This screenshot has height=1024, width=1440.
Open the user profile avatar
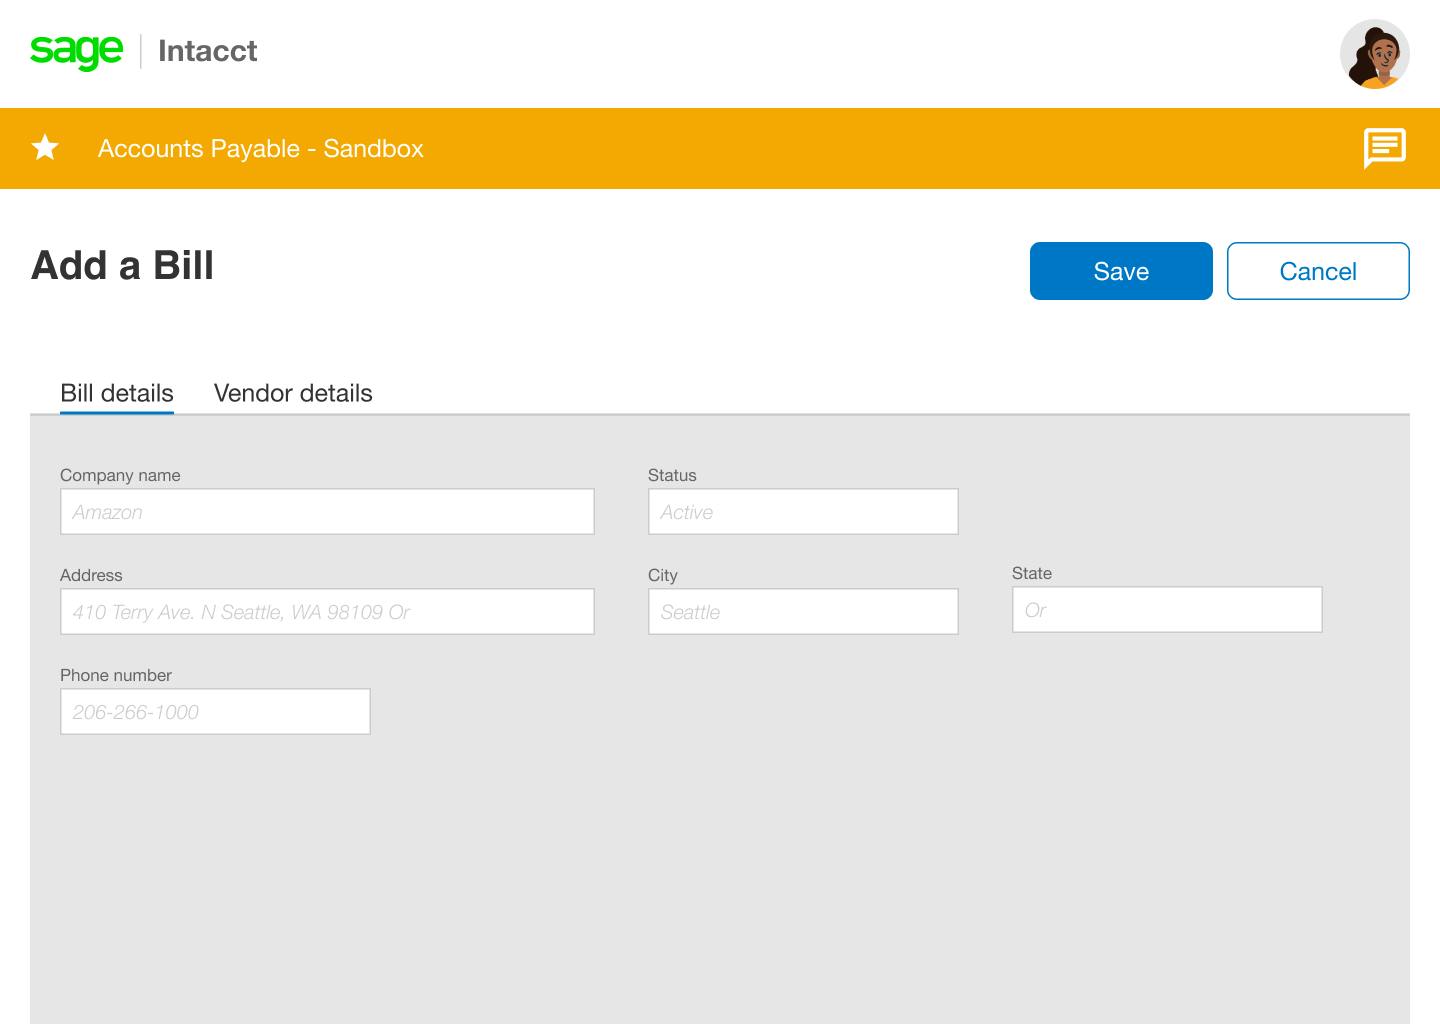click(x=1375, y=54)
